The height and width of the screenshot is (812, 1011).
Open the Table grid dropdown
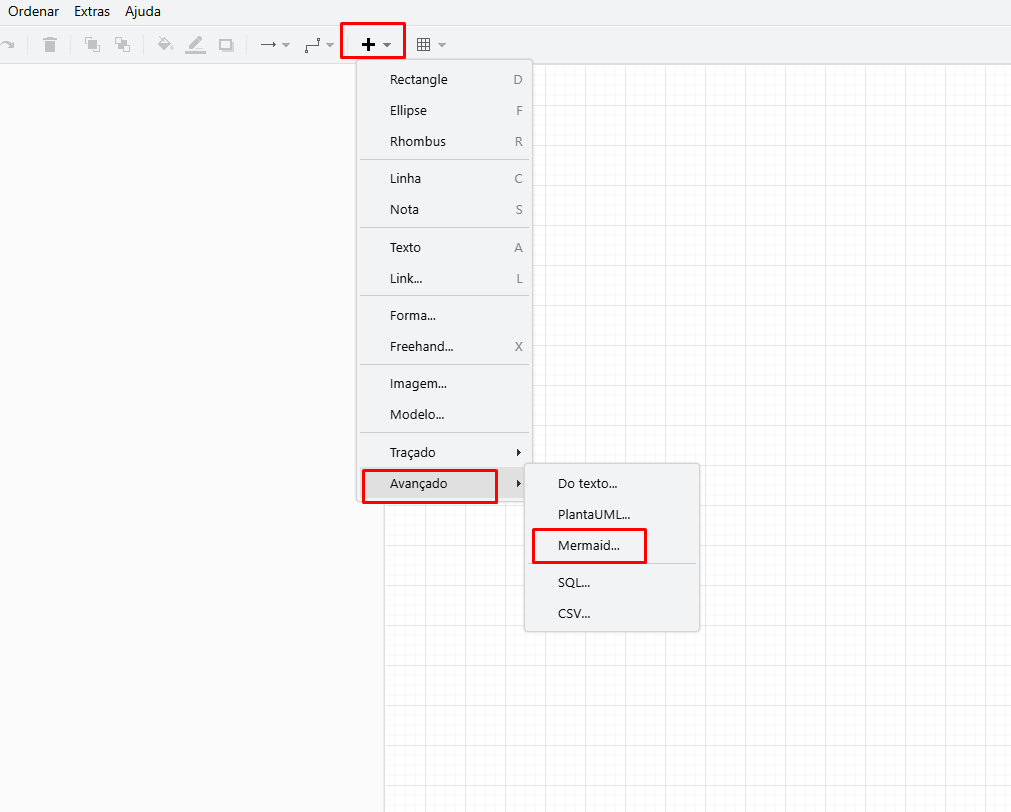click(430, 45)
